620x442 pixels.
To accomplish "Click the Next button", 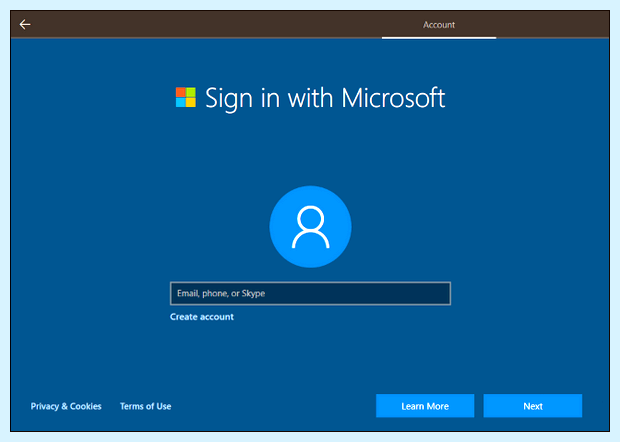I will [533, 406].
